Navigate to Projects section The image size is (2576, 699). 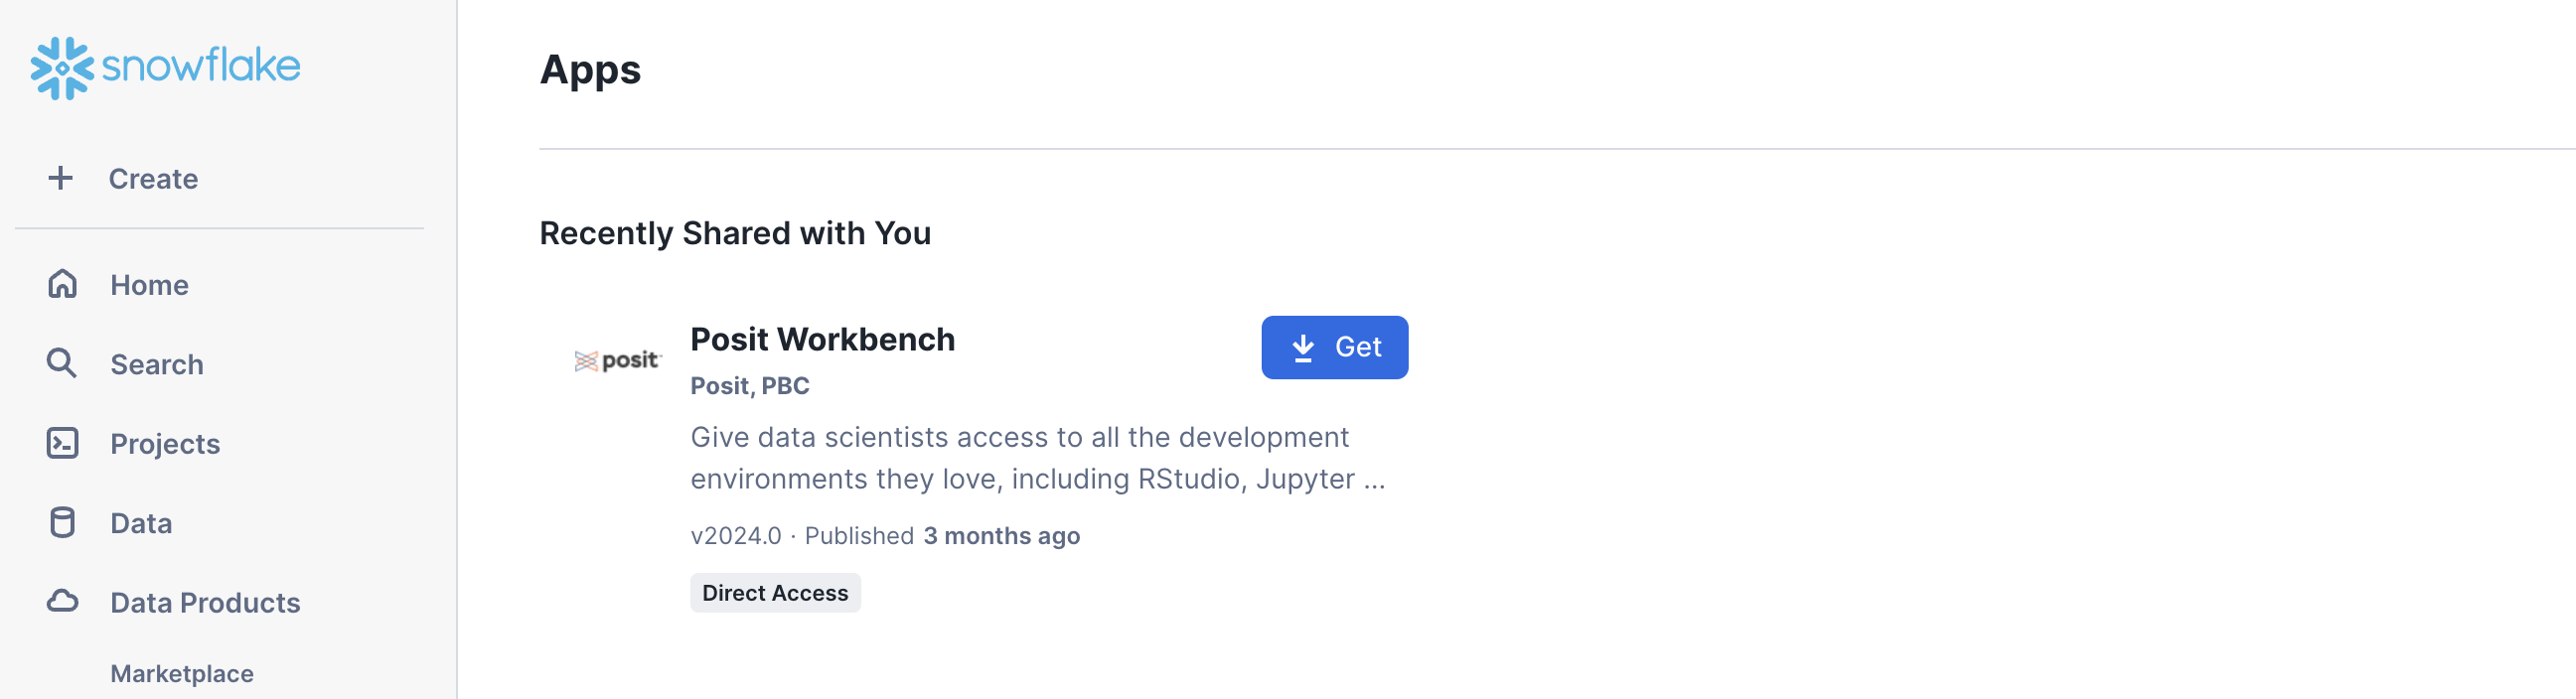[x=165, y=444]
